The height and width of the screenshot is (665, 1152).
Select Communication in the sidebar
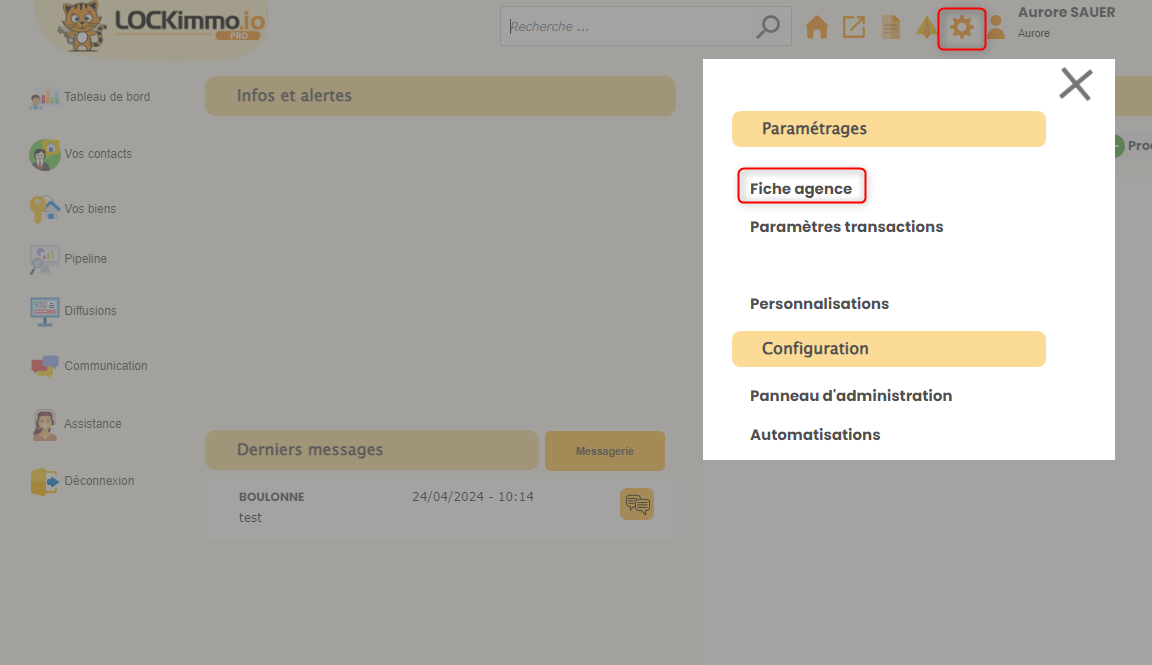106,366
